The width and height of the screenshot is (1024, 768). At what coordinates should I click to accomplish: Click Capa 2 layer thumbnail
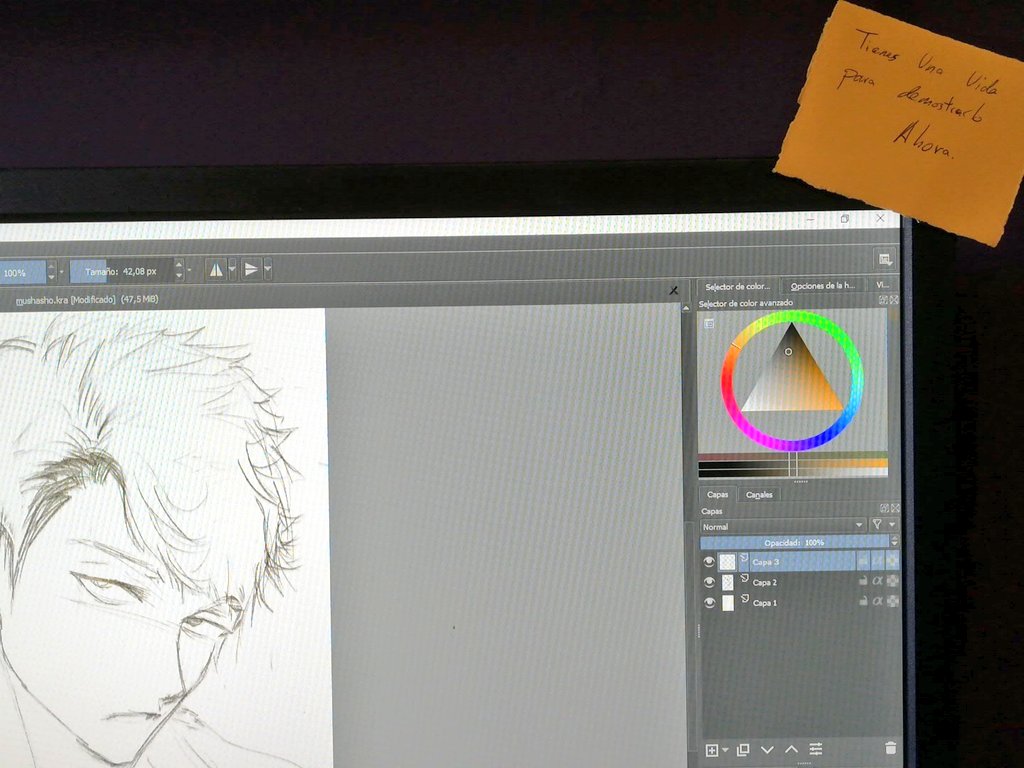(728, 582)
